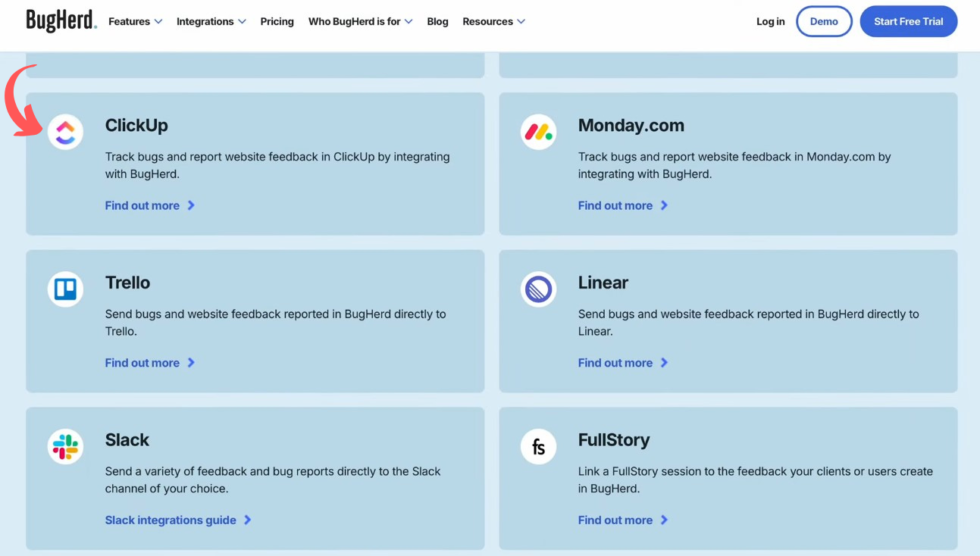The height and width of the screenshot is (556, 980).
Task: Click FullStory session description text
Action: pyautogui.click(x=756, y=480)
